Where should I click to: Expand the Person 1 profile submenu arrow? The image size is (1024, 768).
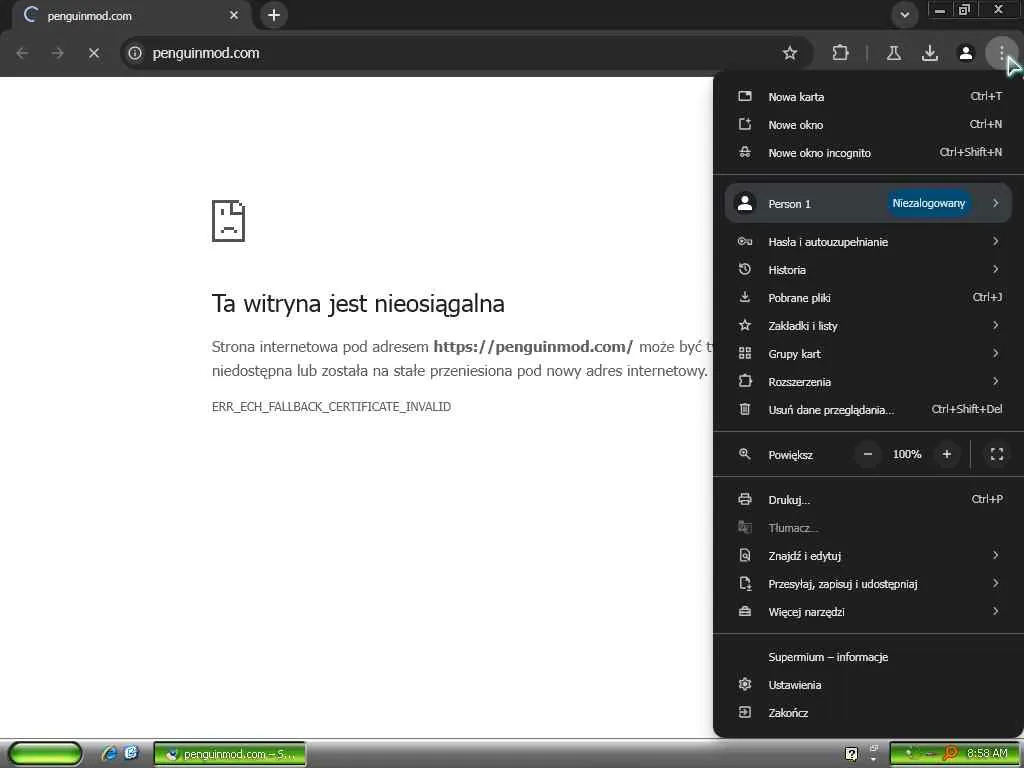tap(995, 204)
